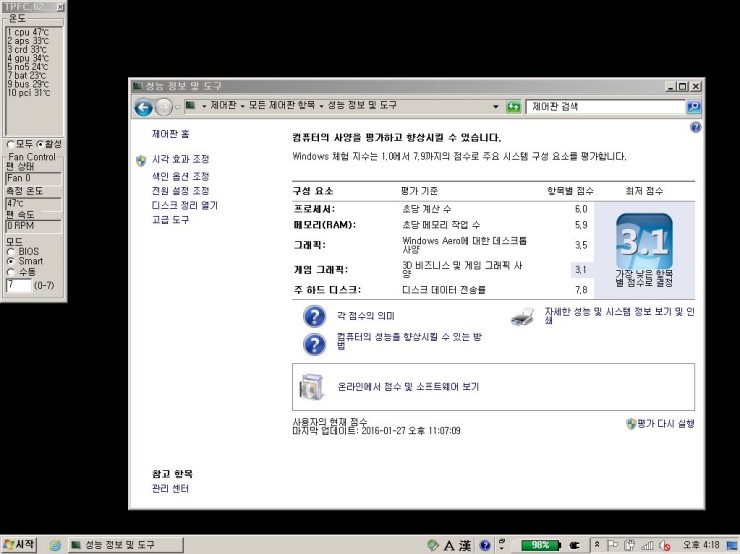The width and height of the screenshot is (740, 554).
Task: Click the AC power plug icon
Action: pyautogui.click(x=574, y=546)
